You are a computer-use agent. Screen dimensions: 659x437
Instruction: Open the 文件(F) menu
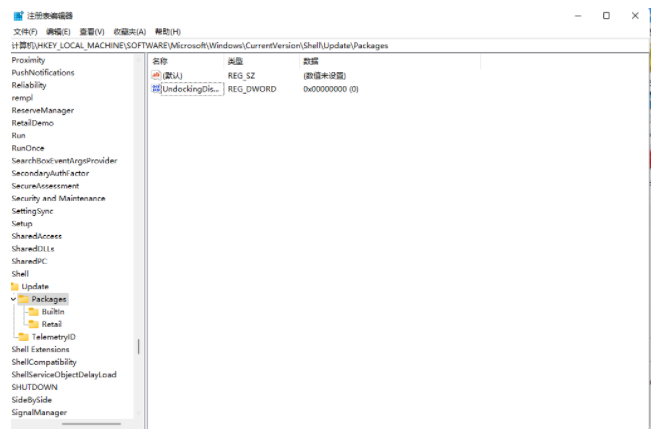(25, 32)
